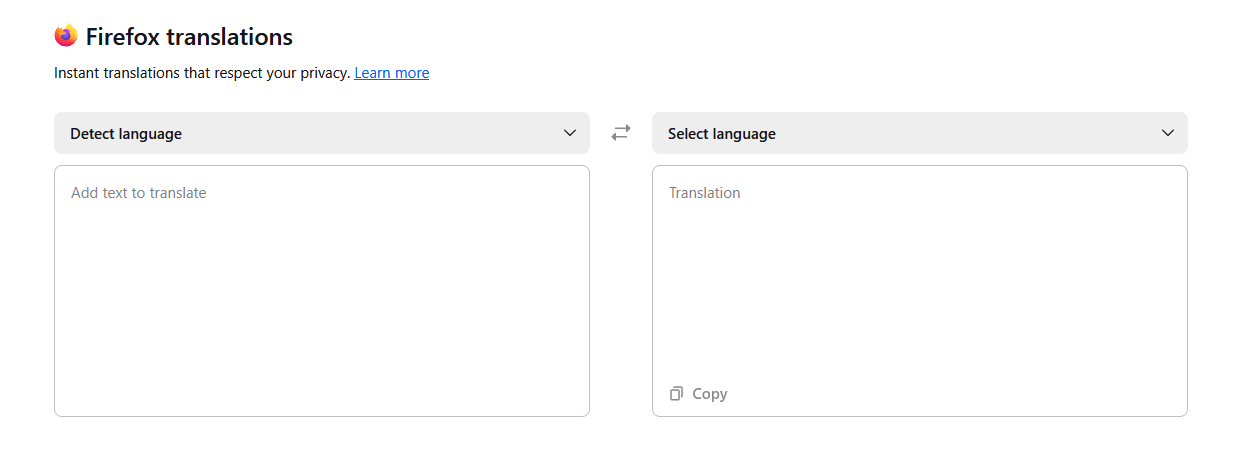This screenshot has height=456, width=1234.
Task: Click the "Add text to translate" placeholder
Action: (x=139, y=193)
